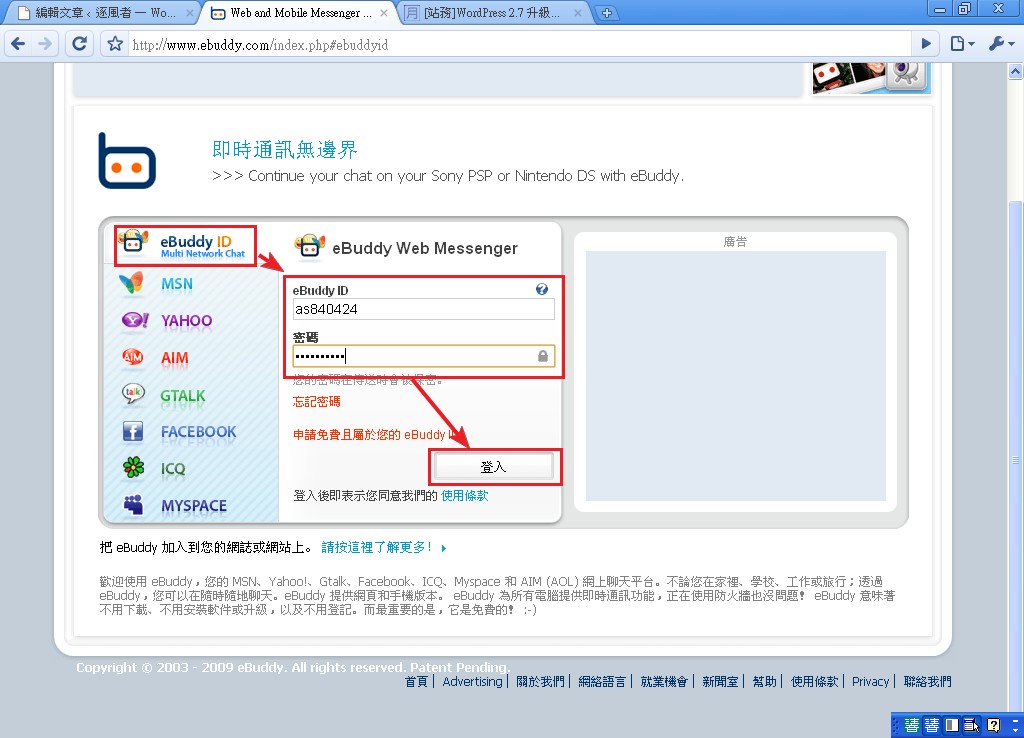The height and width of the screenshot is (738, 1024).
Task: Switch to the Web and Mobile Messenger tab
Action: [x=295, y=13]
